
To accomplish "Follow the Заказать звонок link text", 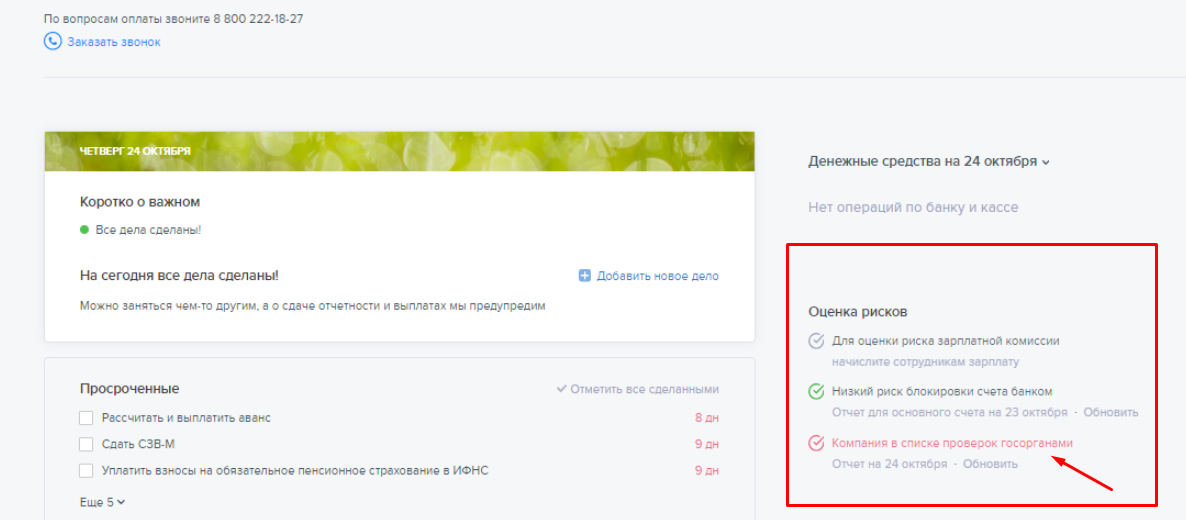I will click(x=114, y=42).
